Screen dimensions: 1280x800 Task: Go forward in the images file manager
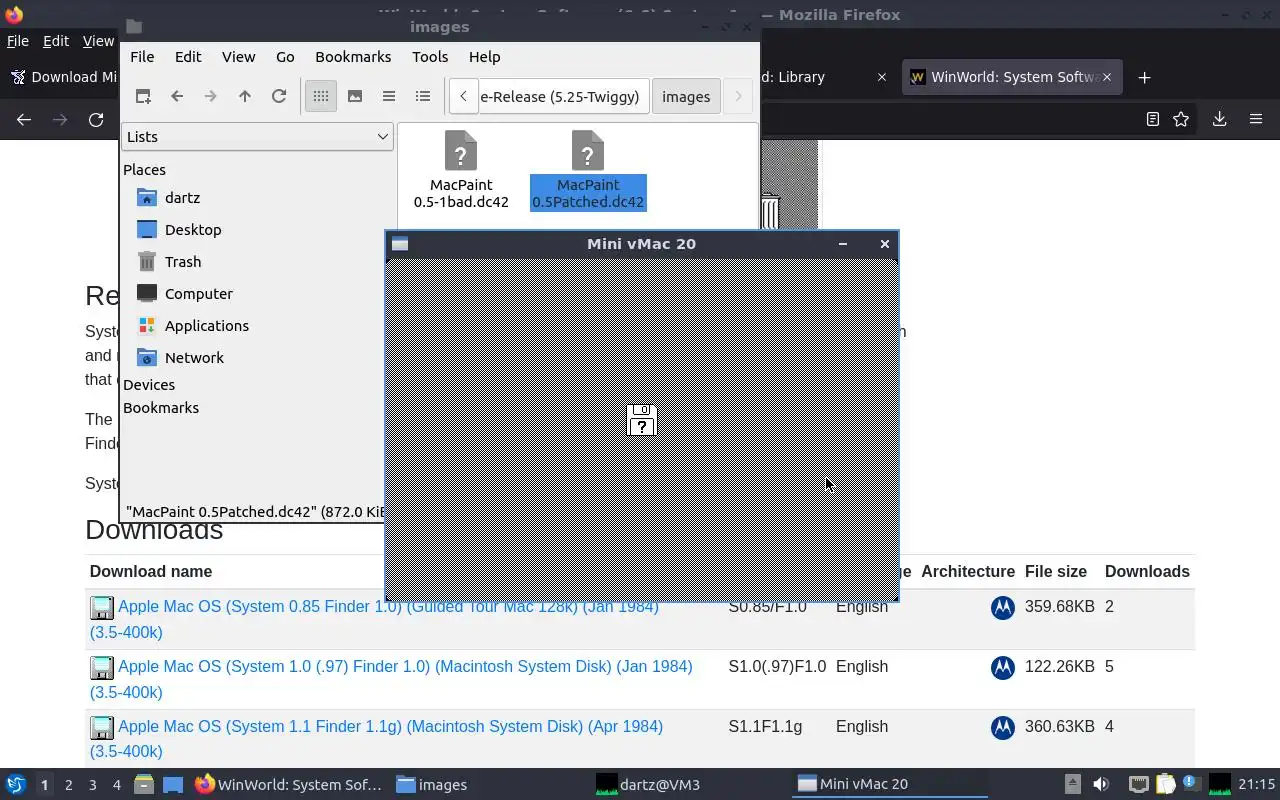click(x=210, y=96)
